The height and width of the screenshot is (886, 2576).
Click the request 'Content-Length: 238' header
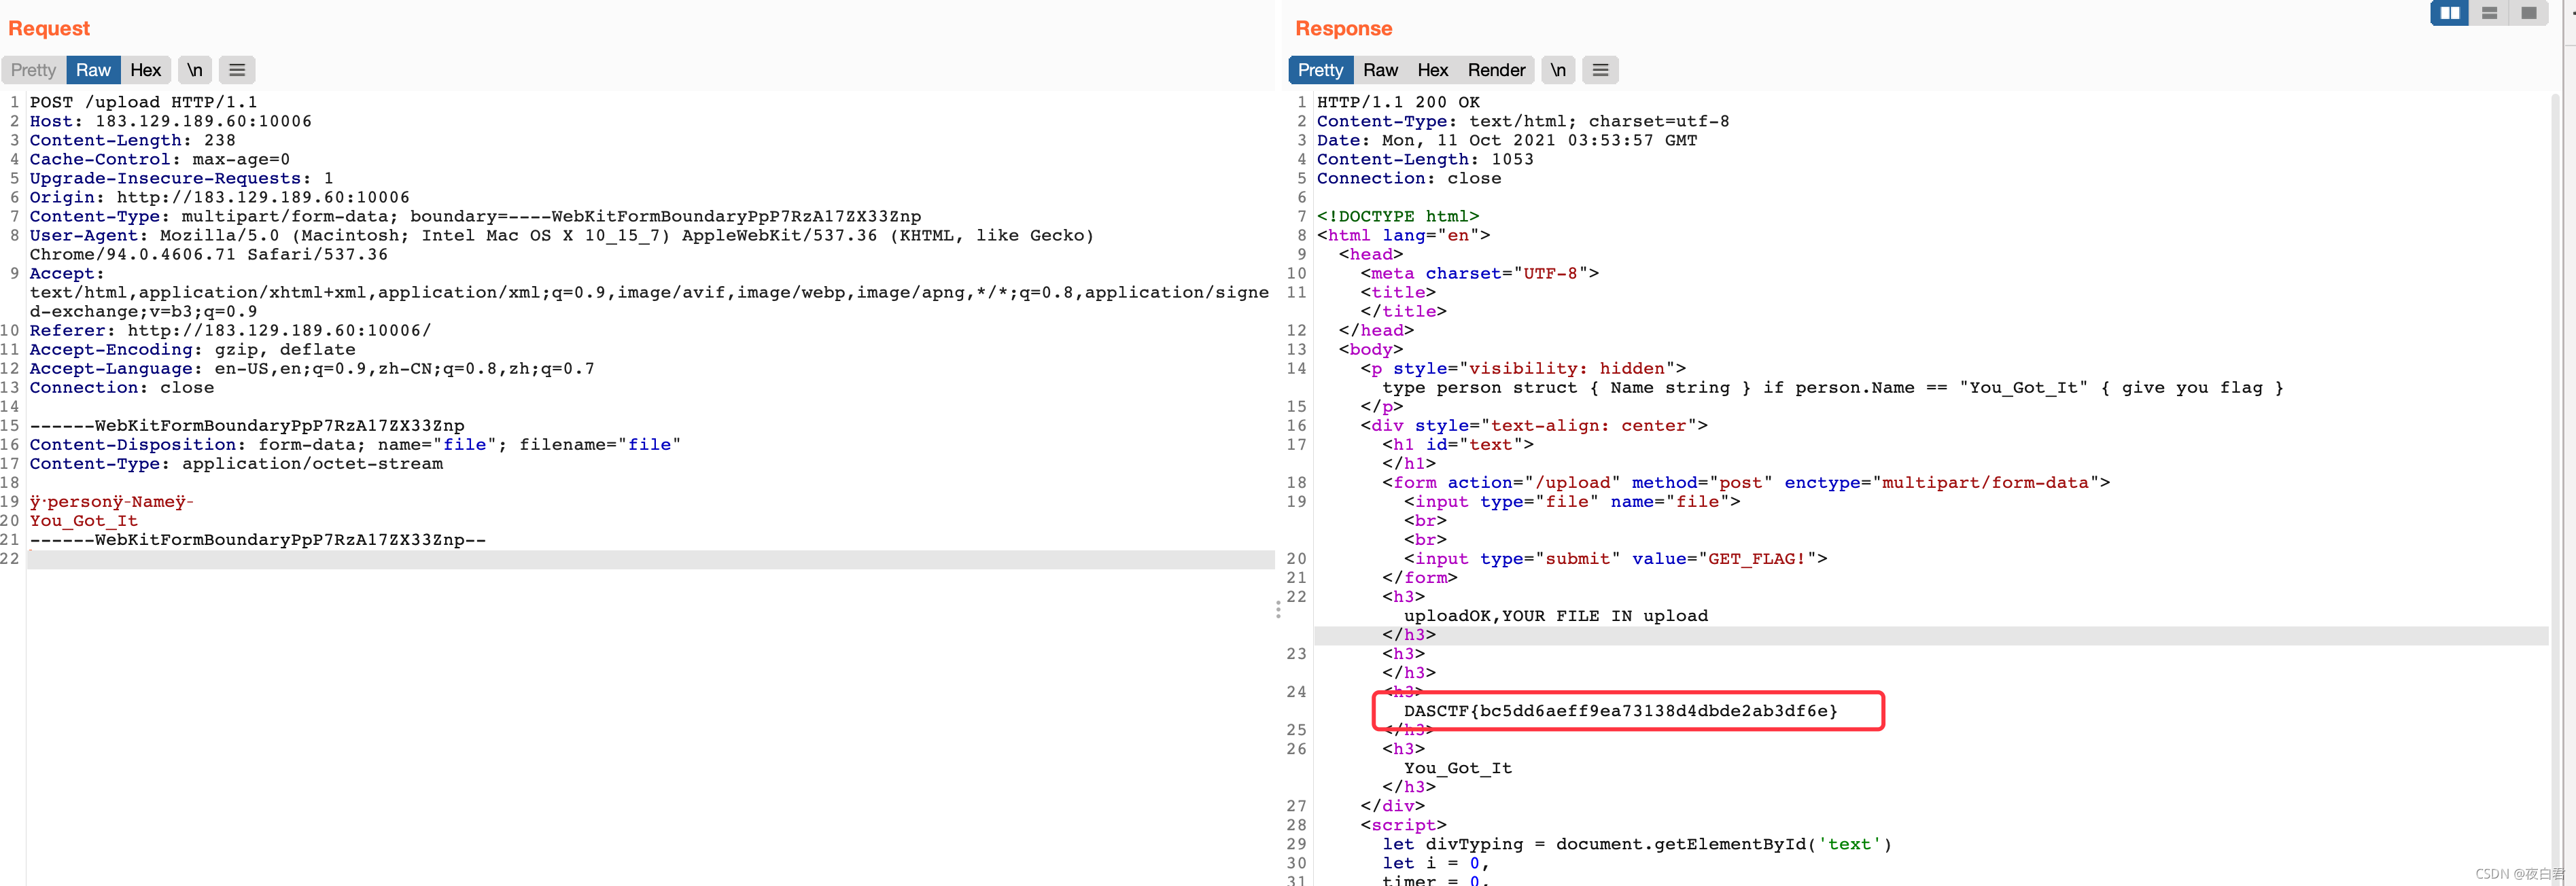click(x=132, y=140)
